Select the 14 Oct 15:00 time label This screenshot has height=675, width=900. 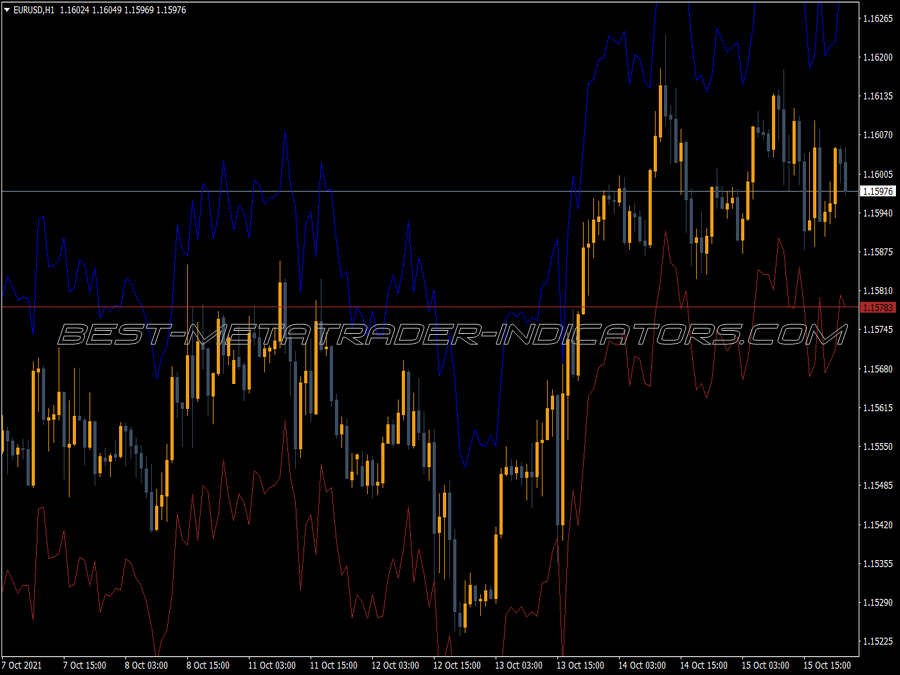click(704, 665)
